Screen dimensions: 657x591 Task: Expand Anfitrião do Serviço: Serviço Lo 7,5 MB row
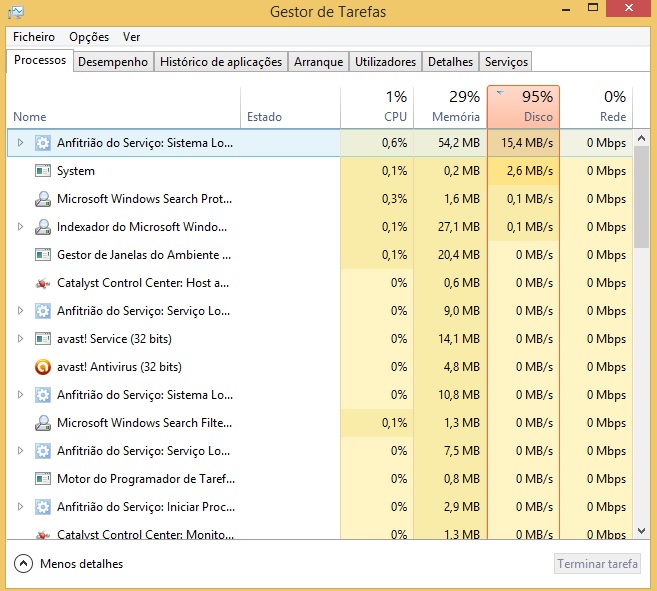click(x=20, y=451)
